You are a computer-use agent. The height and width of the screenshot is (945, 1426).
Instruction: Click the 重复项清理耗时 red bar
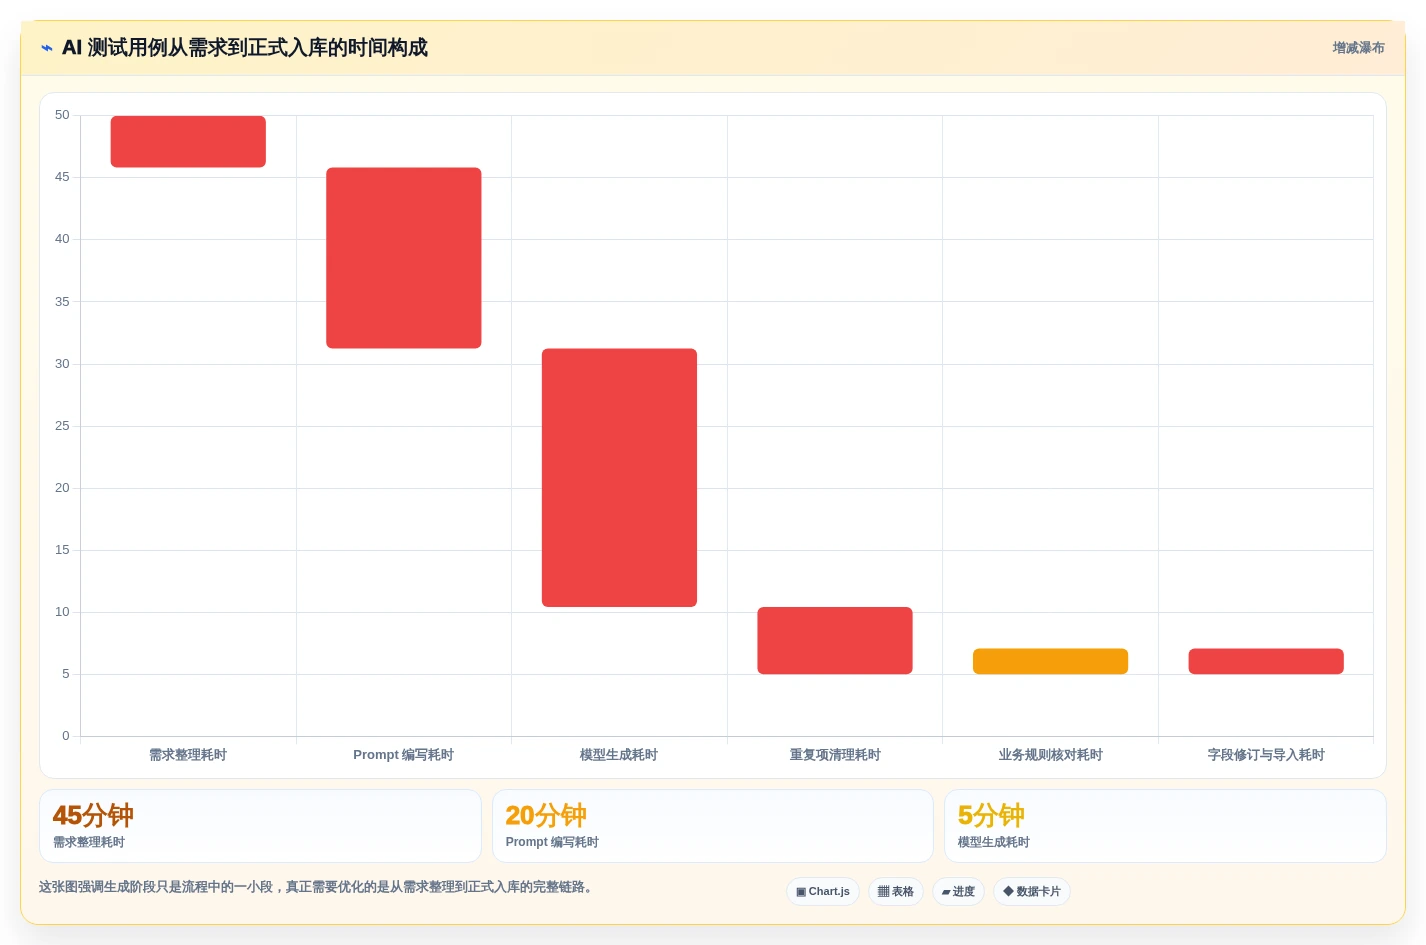pos(835,640)
